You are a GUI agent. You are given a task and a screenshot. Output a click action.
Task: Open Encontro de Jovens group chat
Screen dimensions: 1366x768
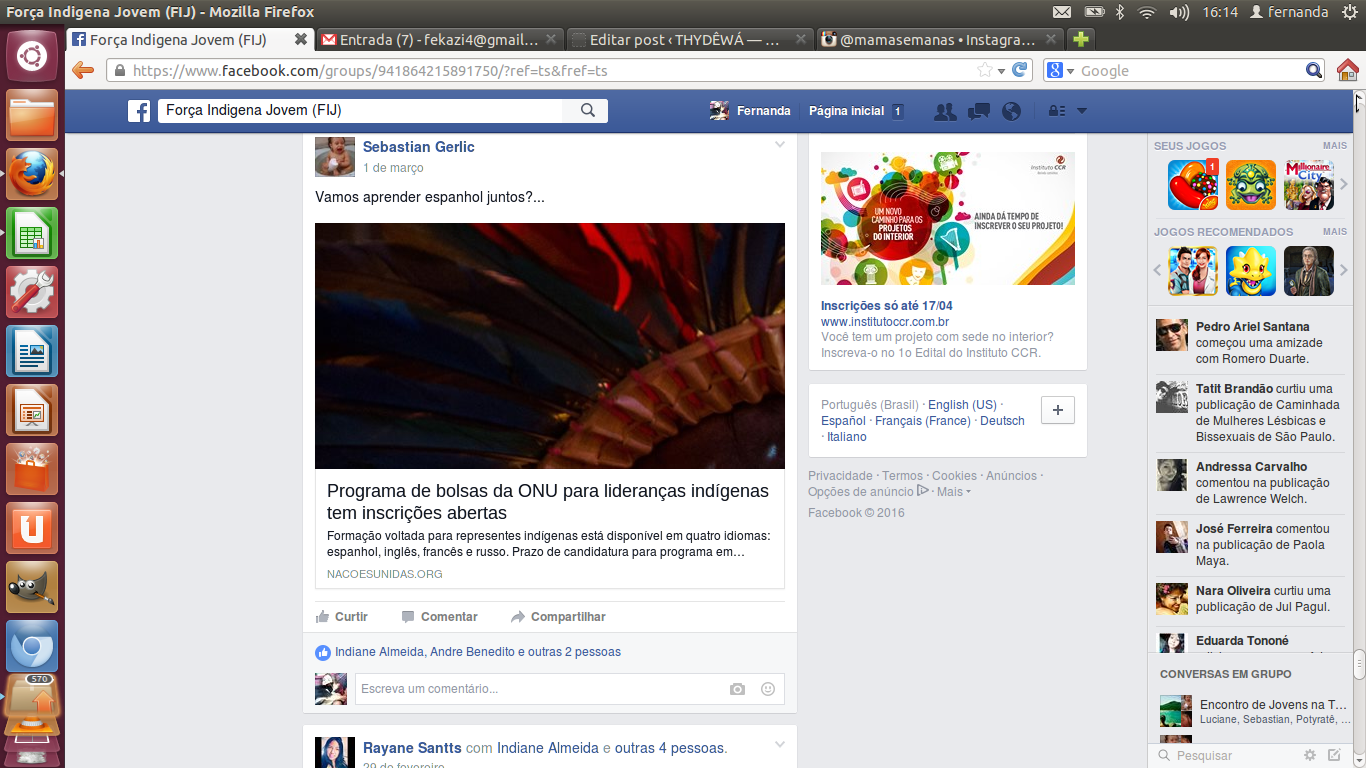1254,711
